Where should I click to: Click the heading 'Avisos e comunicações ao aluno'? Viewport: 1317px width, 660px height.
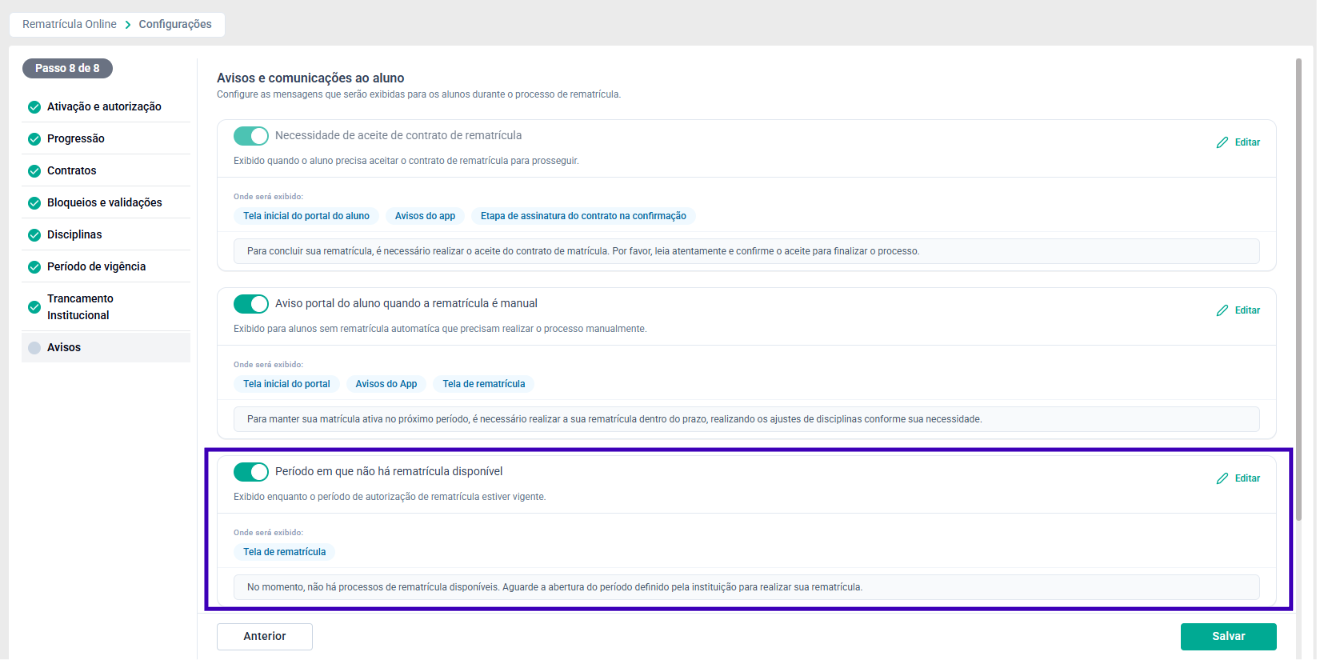click(x=310, y=78)
